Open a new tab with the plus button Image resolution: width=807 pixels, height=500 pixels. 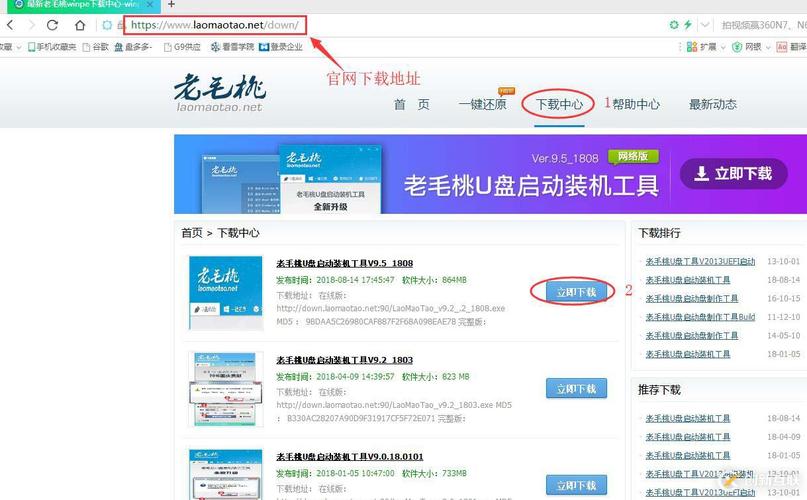[171, 5]
